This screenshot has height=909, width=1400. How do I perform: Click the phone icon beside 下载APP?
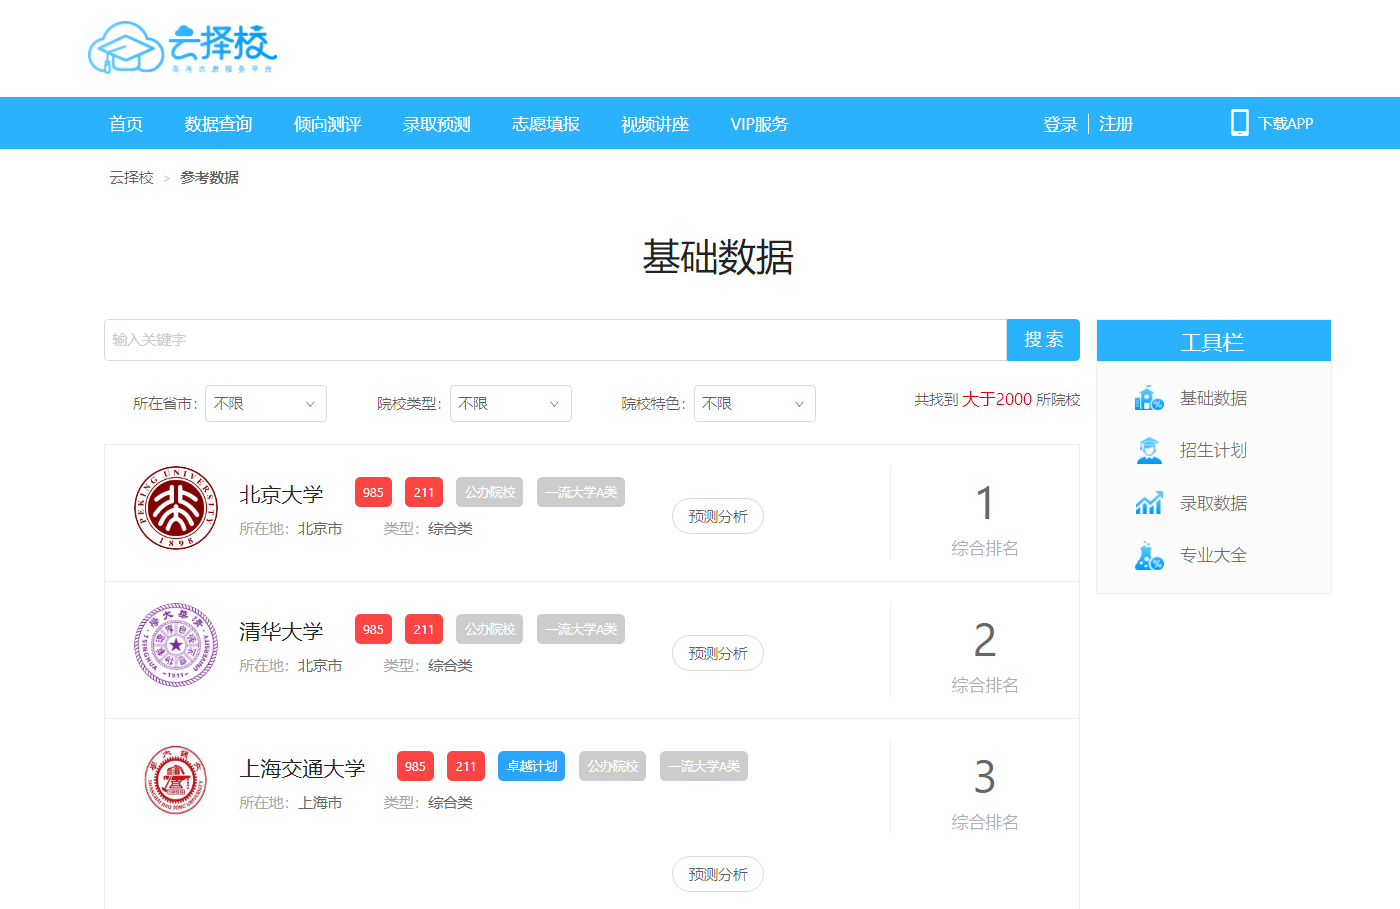click(1240, 123)
